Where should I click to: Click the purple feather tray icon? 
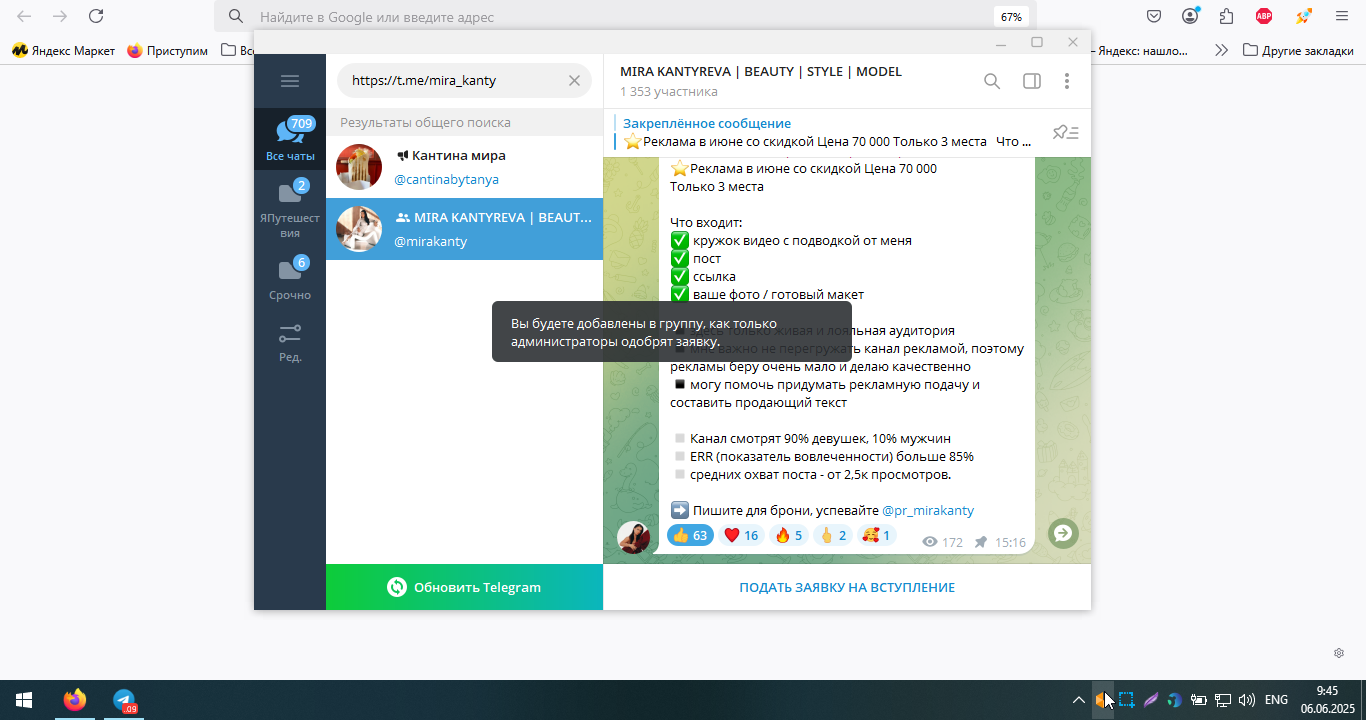coord(1150,700)
